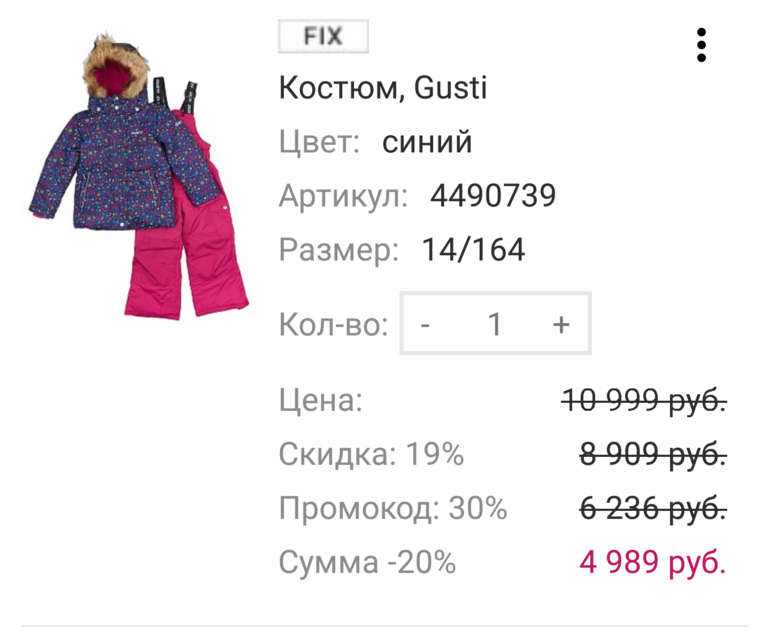This screenshot has width=770, height=635.
Task: Open the Костюм, Gusti product title
Action: [383, 88]
